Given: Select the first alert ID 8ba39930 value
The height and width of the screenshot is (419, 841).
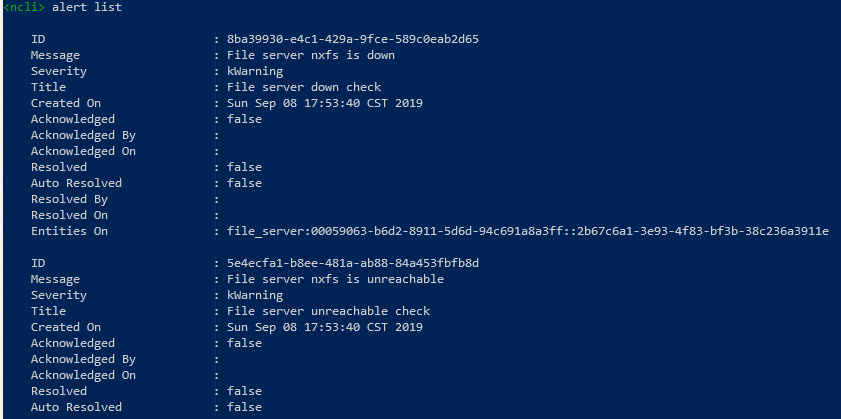Looking at the screenshot, I should pyautogui.click(x=353, y=39).
